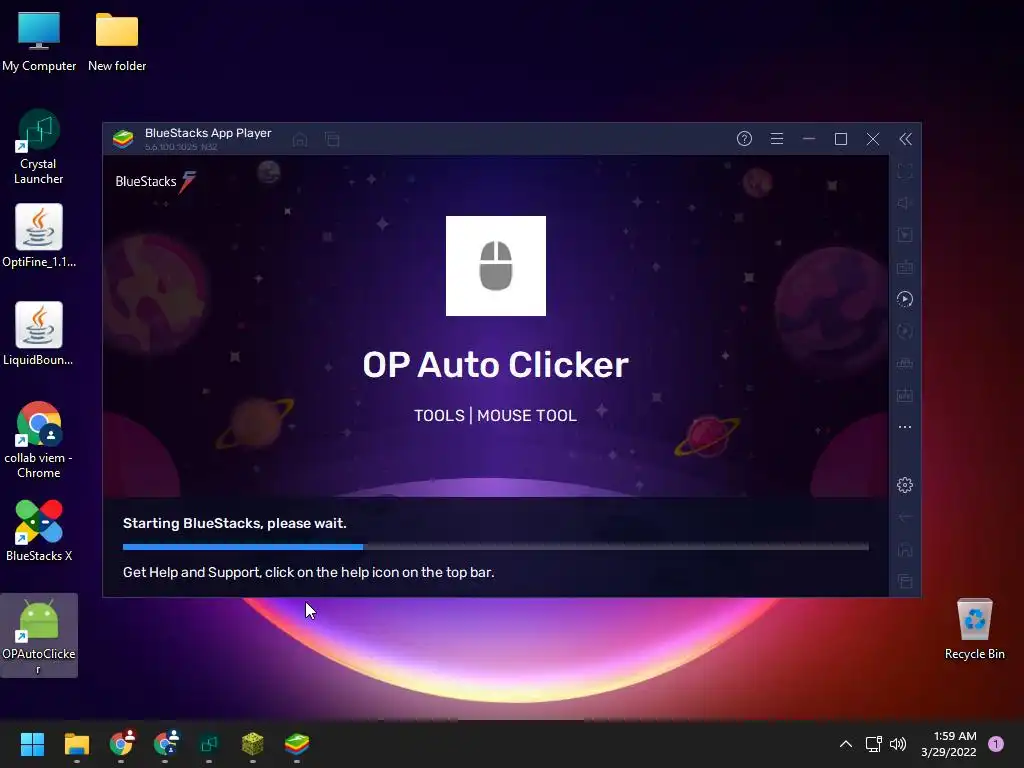Click the OP Auto Clicker mouse thumbnail
The width and height of the screenshot is (1024, 768).
496,266
